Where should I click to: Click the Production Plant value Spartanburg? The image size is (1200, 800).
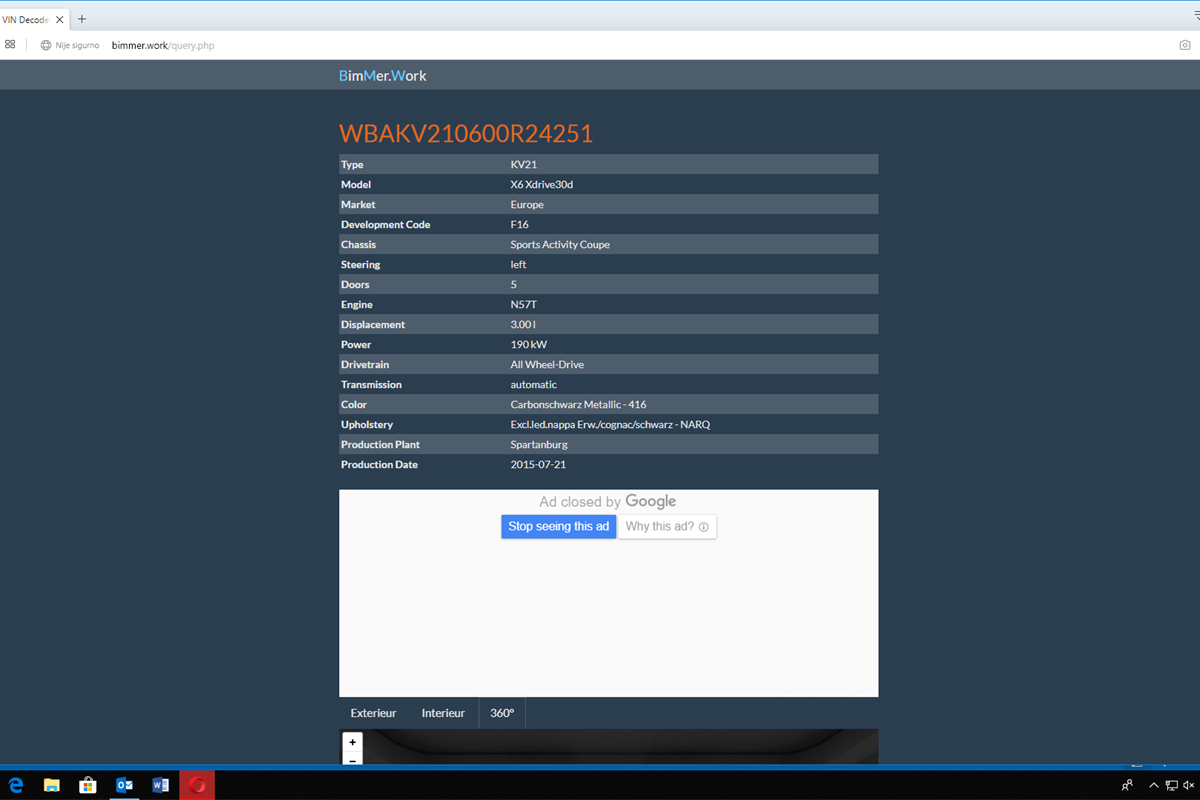pyautogui.click(x=539, y=445)
